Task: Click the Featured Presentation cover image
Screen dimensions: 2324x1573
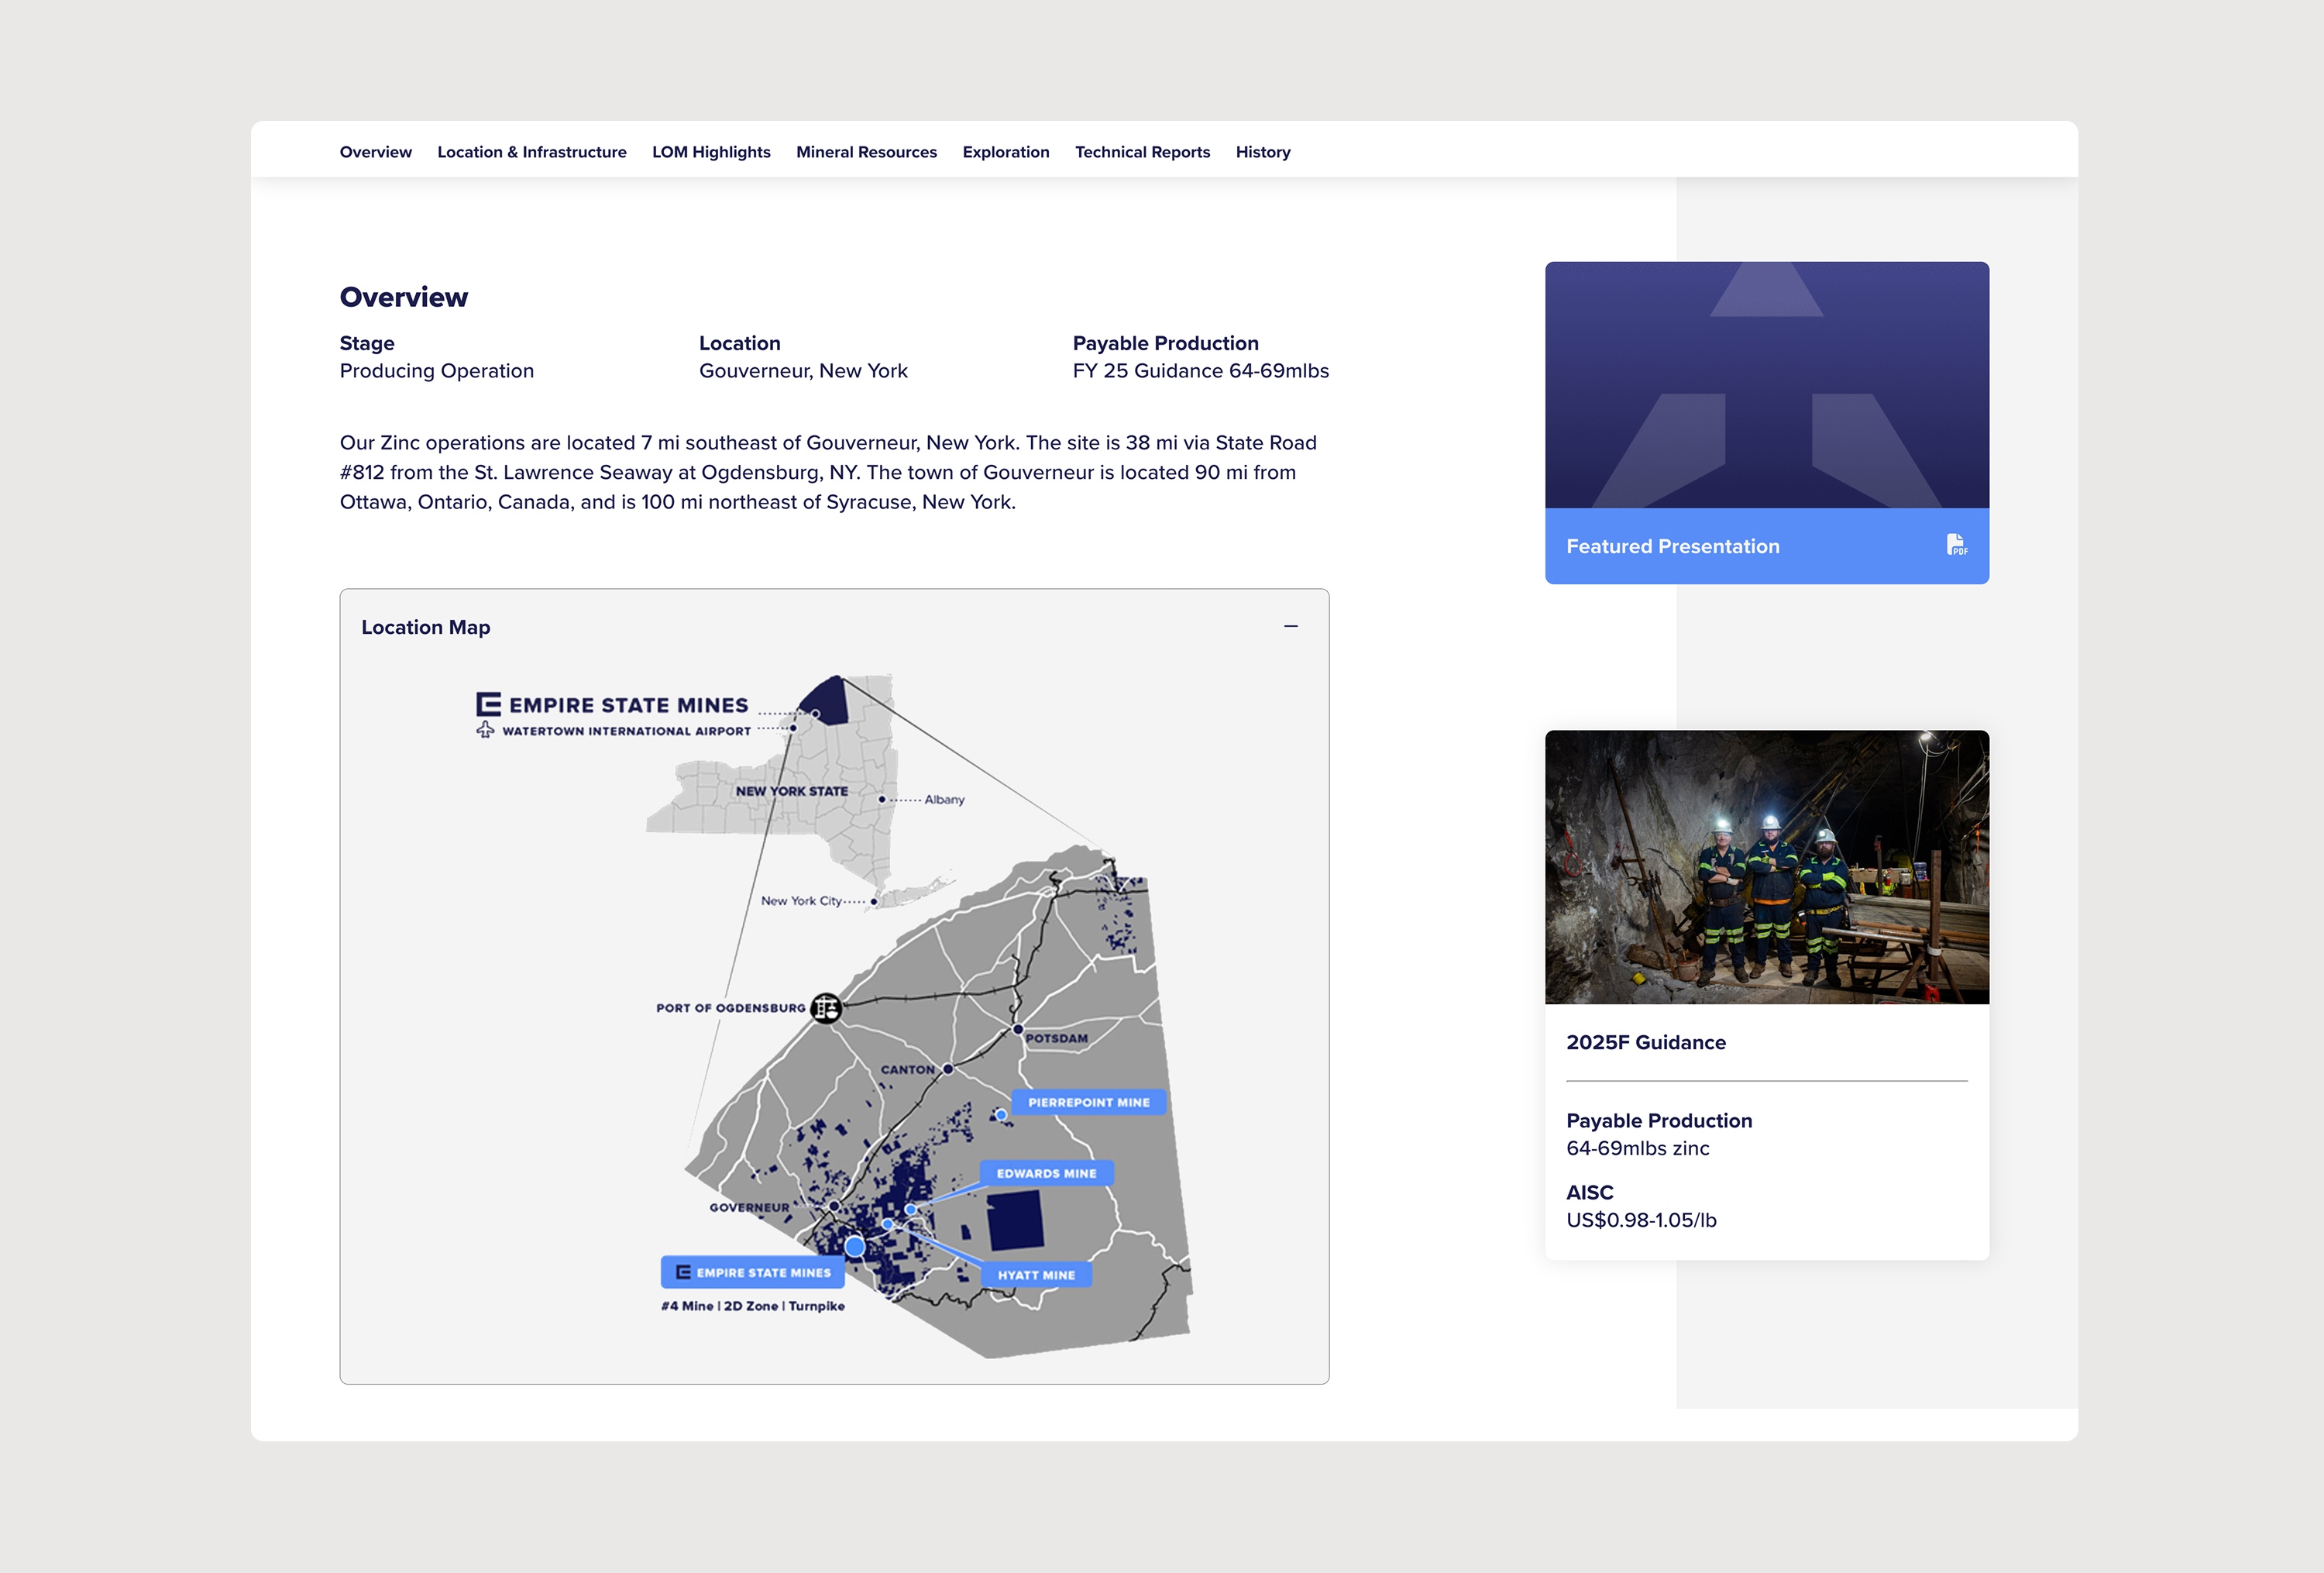Action: point(1767,385)
